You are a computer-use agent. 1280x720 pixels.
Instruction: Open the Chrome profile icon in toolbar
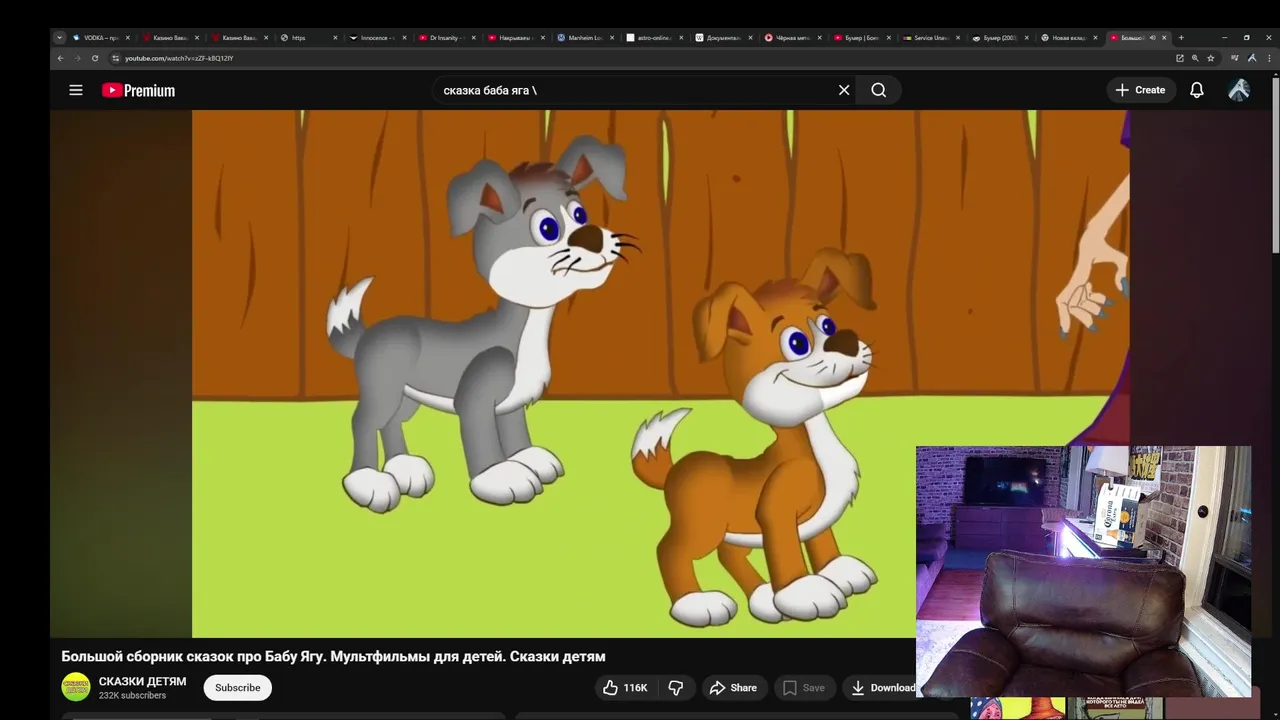tap(1252, 58)
